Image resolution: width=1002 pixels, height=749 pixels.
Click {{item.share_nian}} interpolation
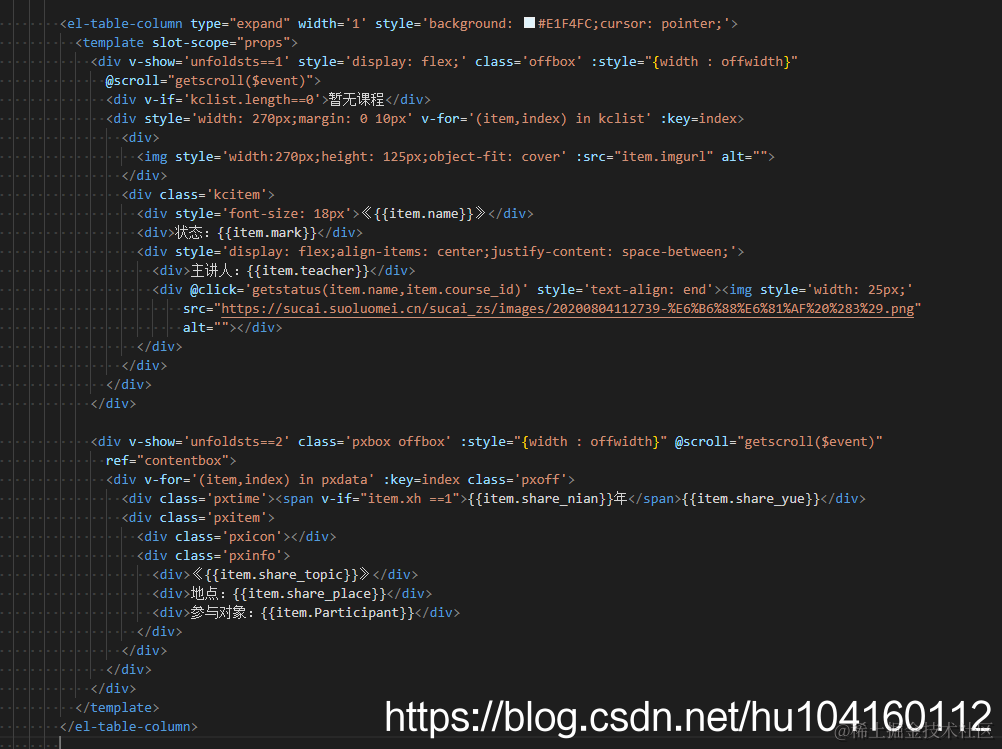(x=541, y=498)
